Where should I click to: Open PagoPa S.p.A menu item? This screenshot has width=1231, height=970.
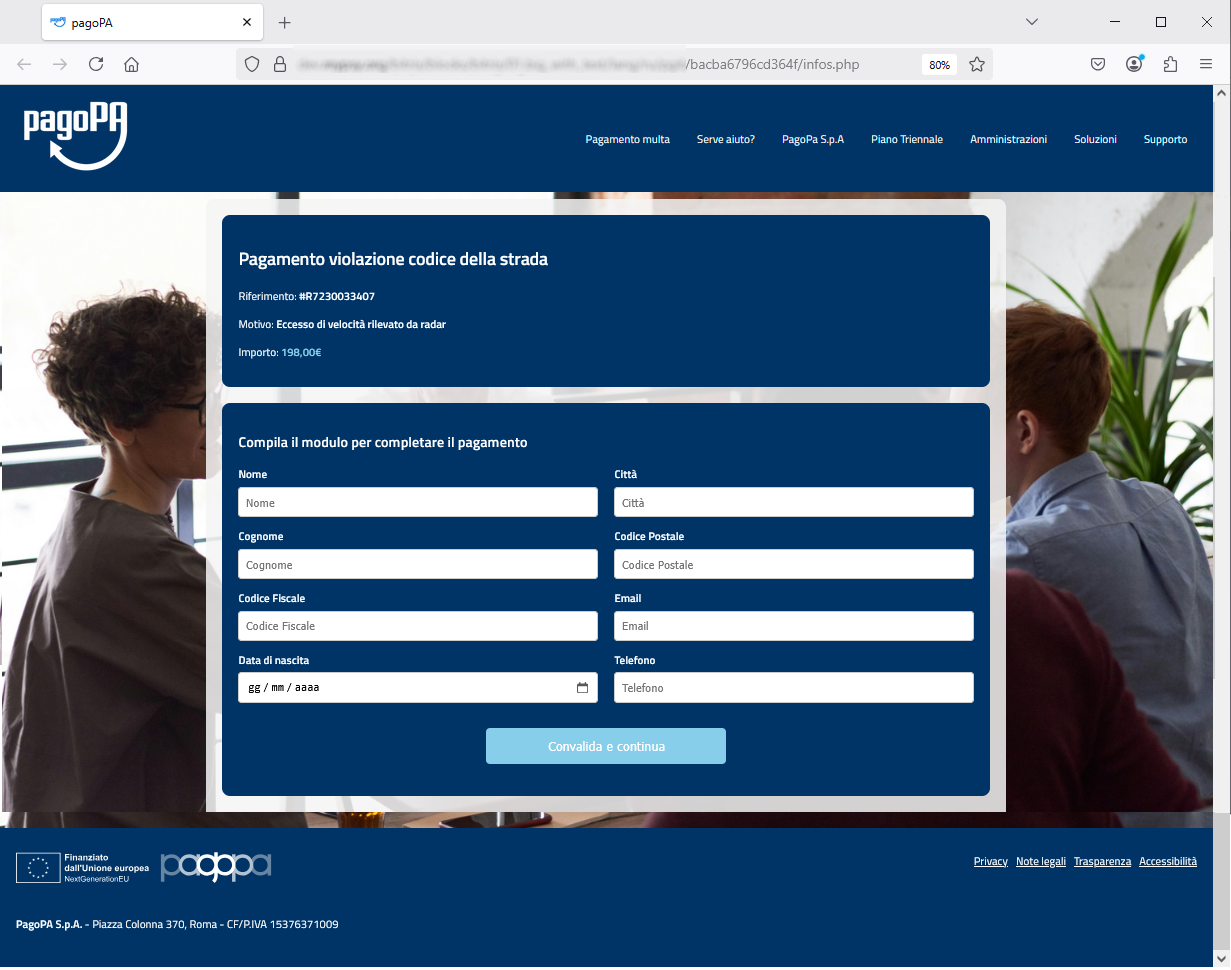coord(813,139)
